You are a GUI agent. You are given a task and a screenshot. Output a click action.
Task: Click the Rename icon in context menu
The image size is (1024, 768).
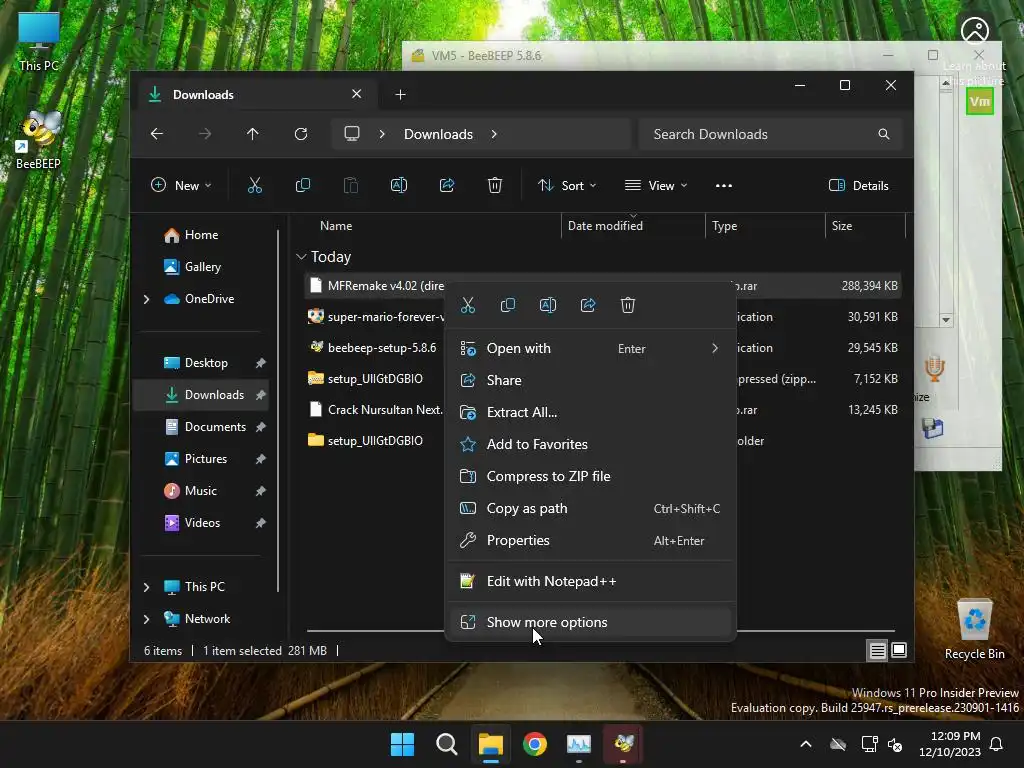pyautogui.click(x=548, y=305)
